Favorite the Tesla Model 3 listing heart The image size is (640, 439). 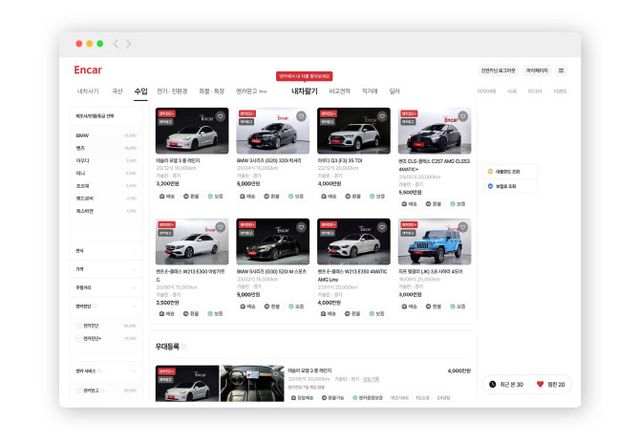220,117
